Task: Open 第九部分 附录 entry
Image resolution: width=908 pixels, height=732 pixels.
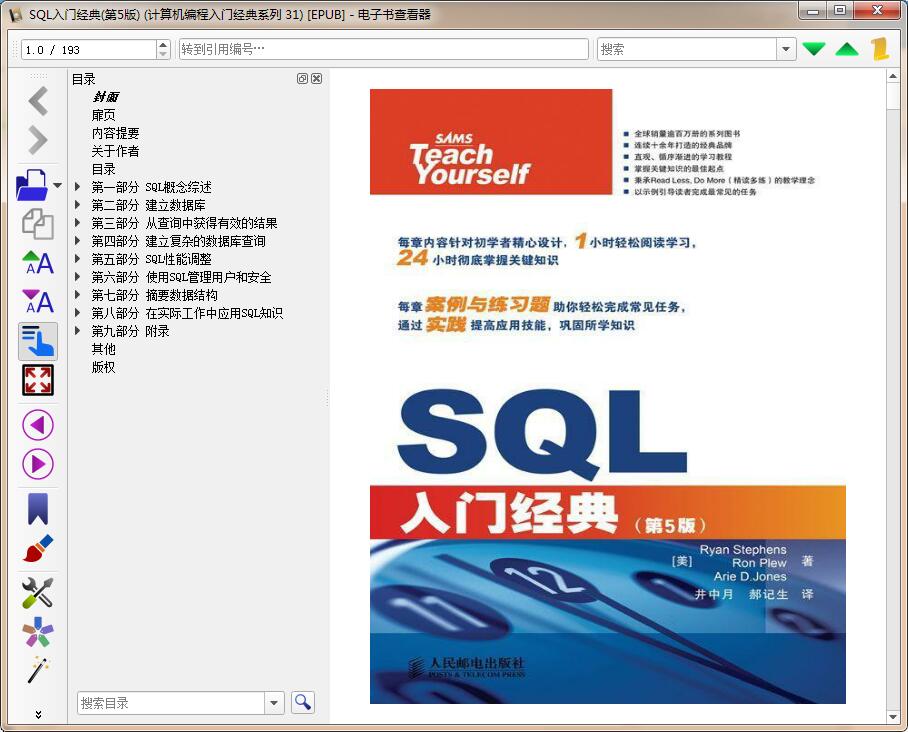Action: coord(130,331)
